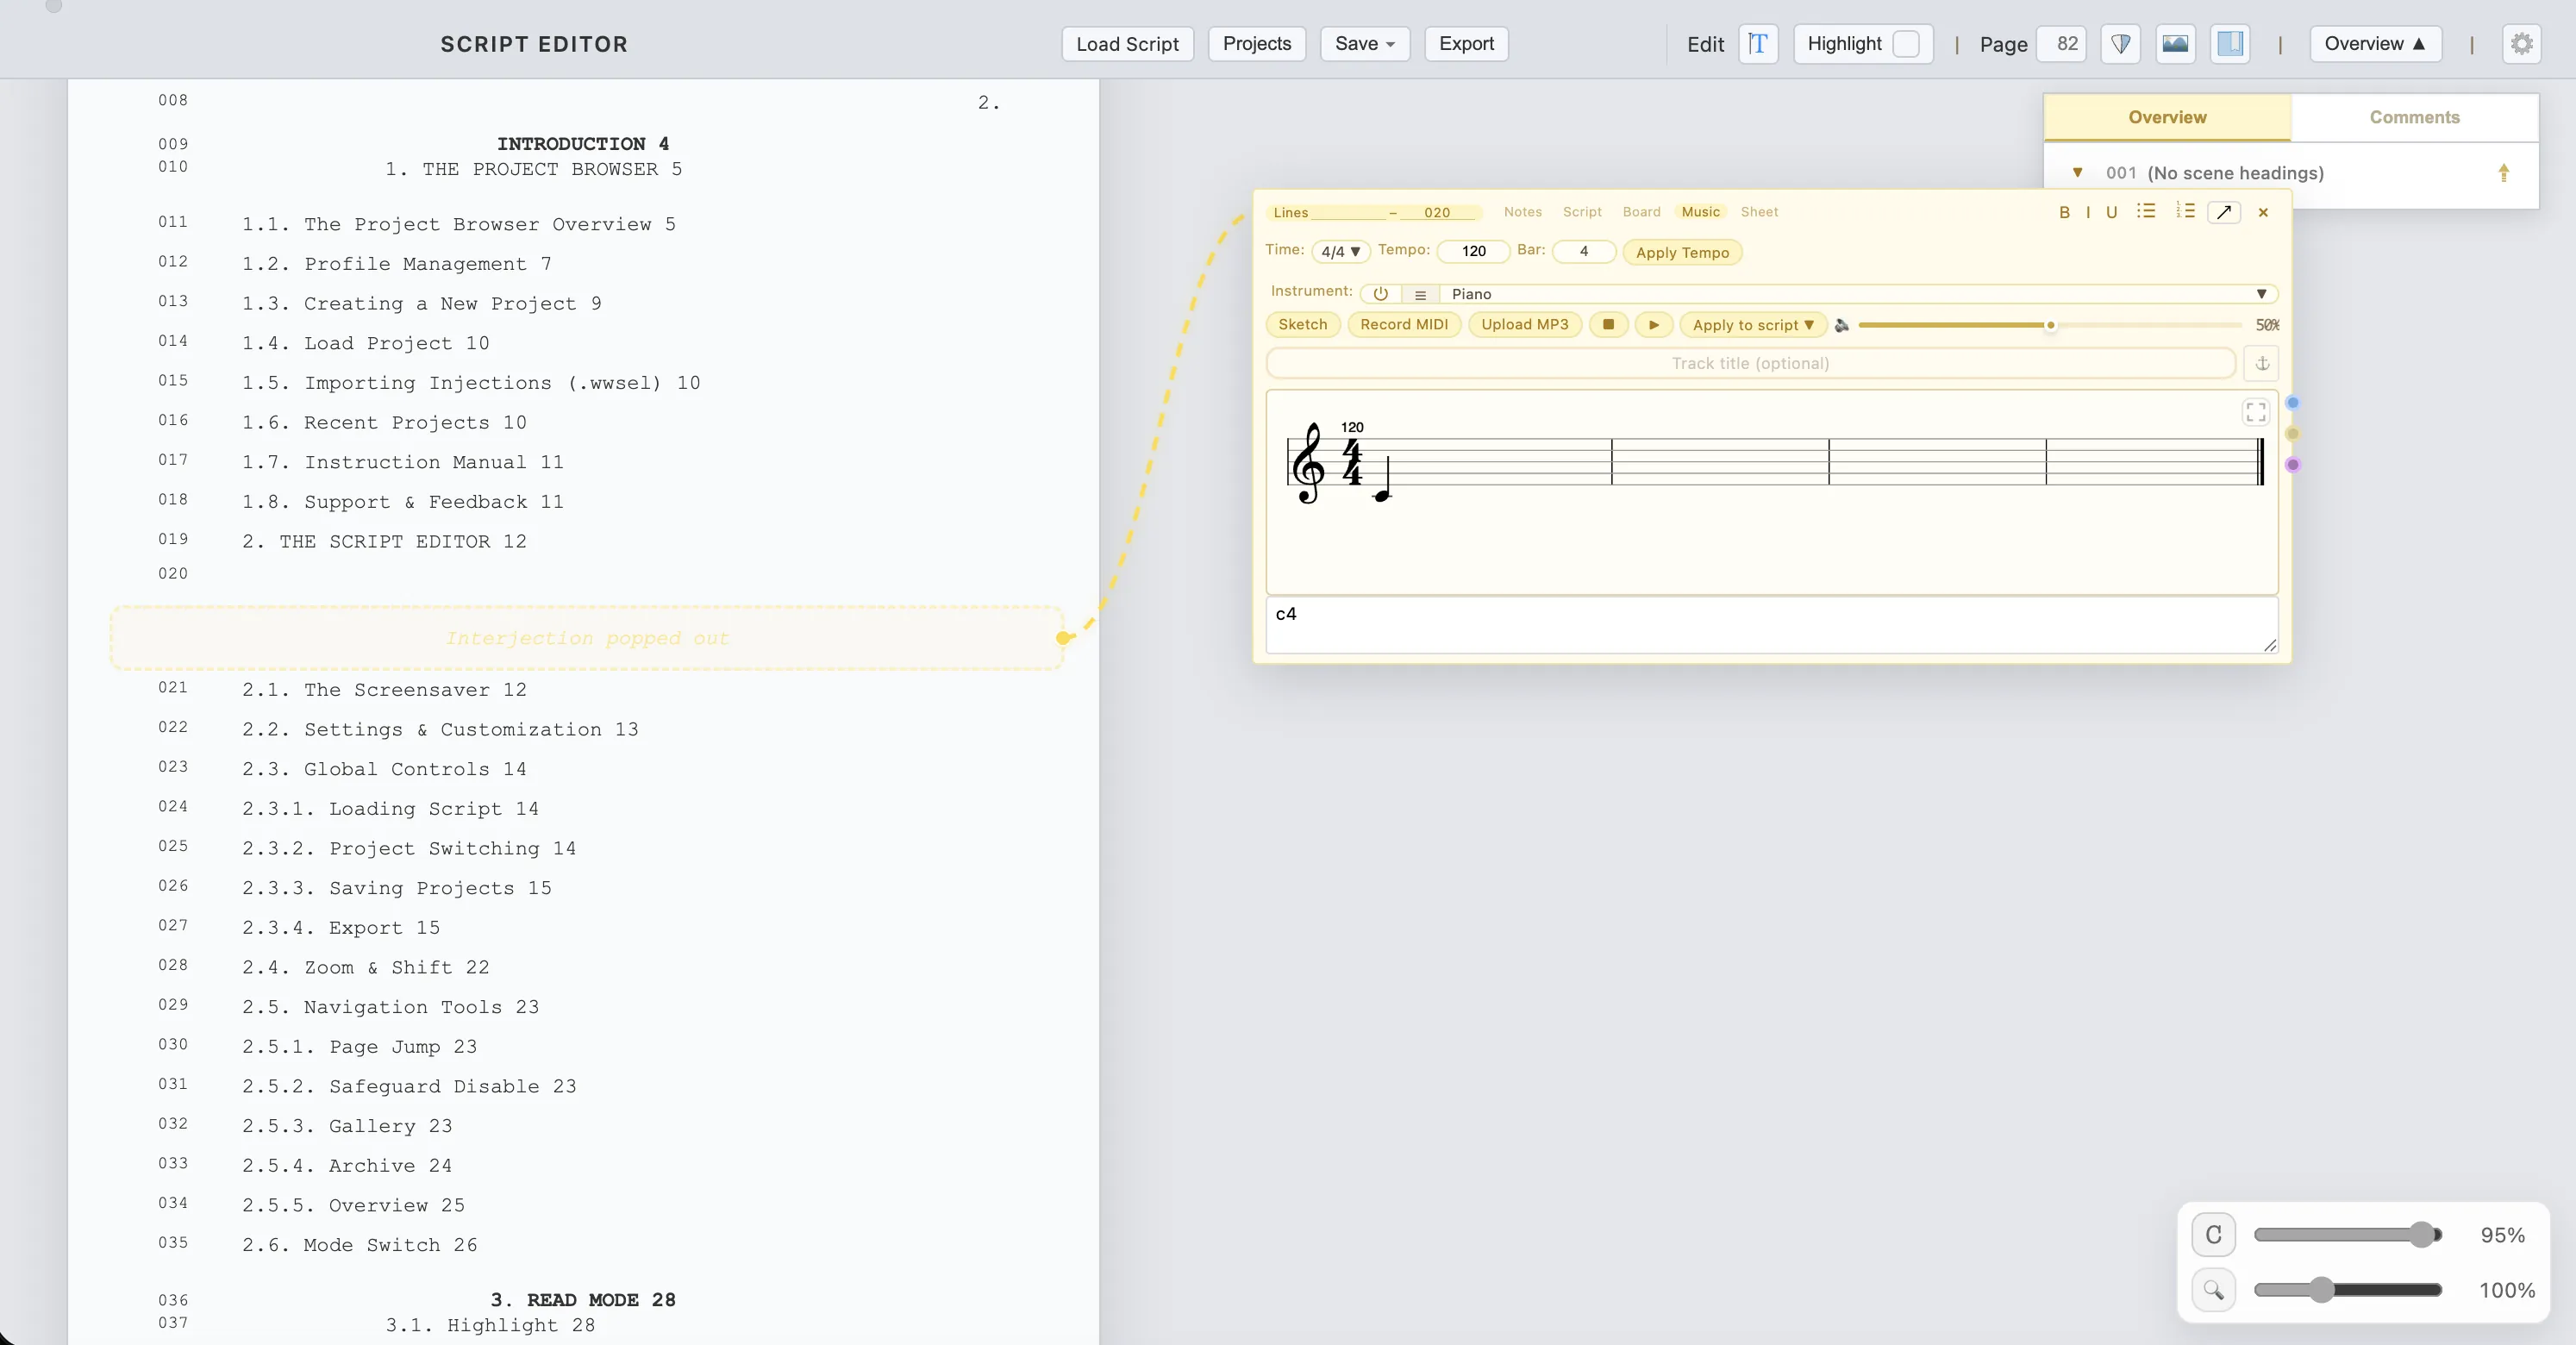Screen dimensions: 2576x1345
Task: Select the blue color dot
Action: pos(2292,403)
